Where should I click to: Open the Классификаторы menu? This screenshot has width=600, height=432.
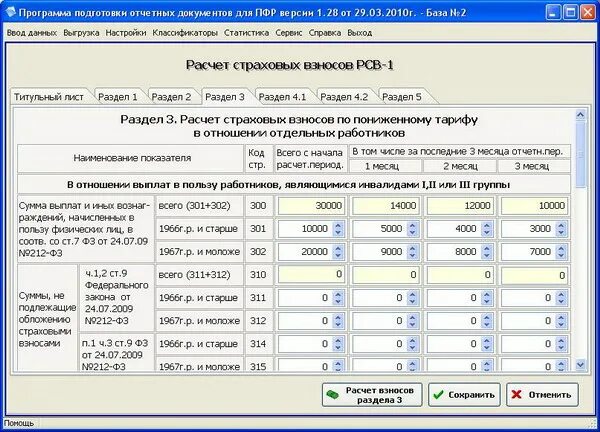tap(185, 33)
